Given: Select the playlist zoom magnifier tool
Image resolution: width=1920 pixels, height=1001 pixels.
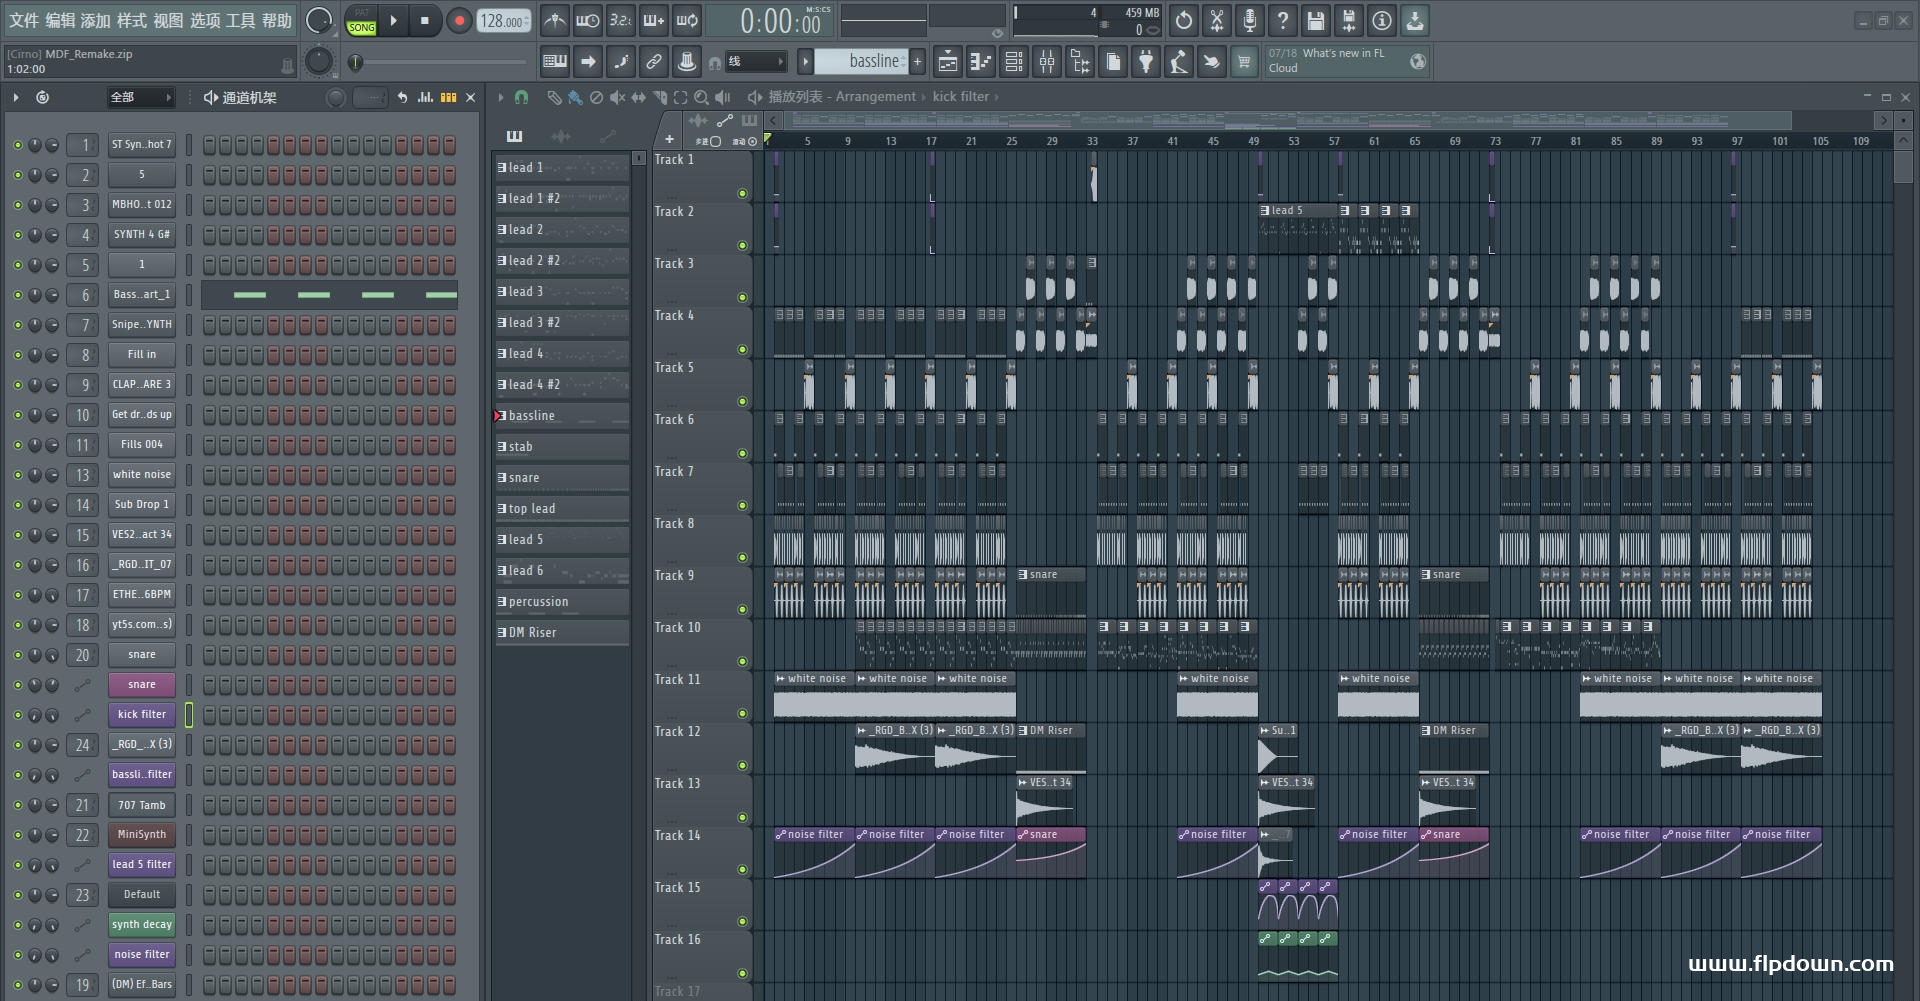Looking at the screenshot, I should tap(702, 97).
